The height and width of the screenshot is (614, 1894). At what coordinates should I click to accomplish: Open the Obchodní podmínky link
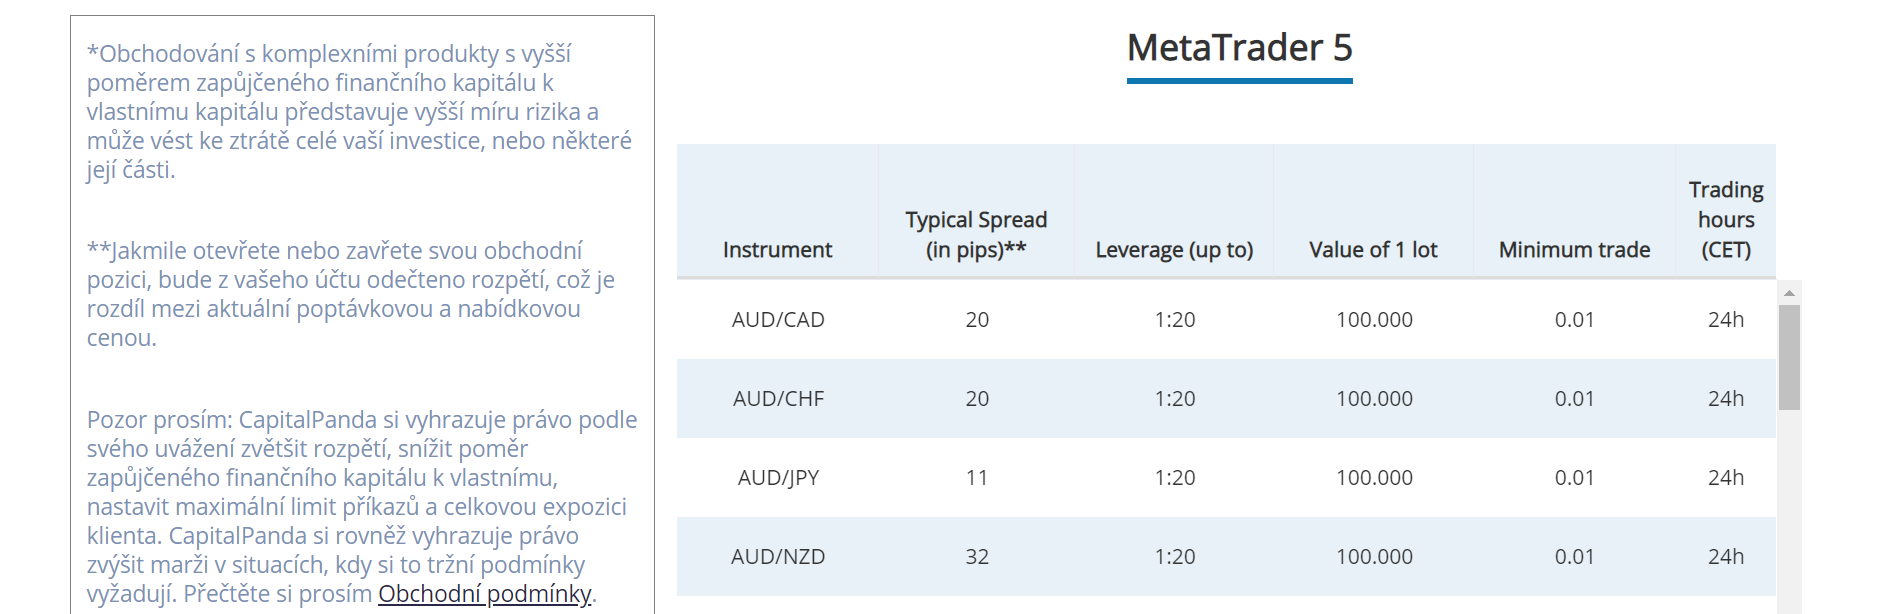[484, 594]
